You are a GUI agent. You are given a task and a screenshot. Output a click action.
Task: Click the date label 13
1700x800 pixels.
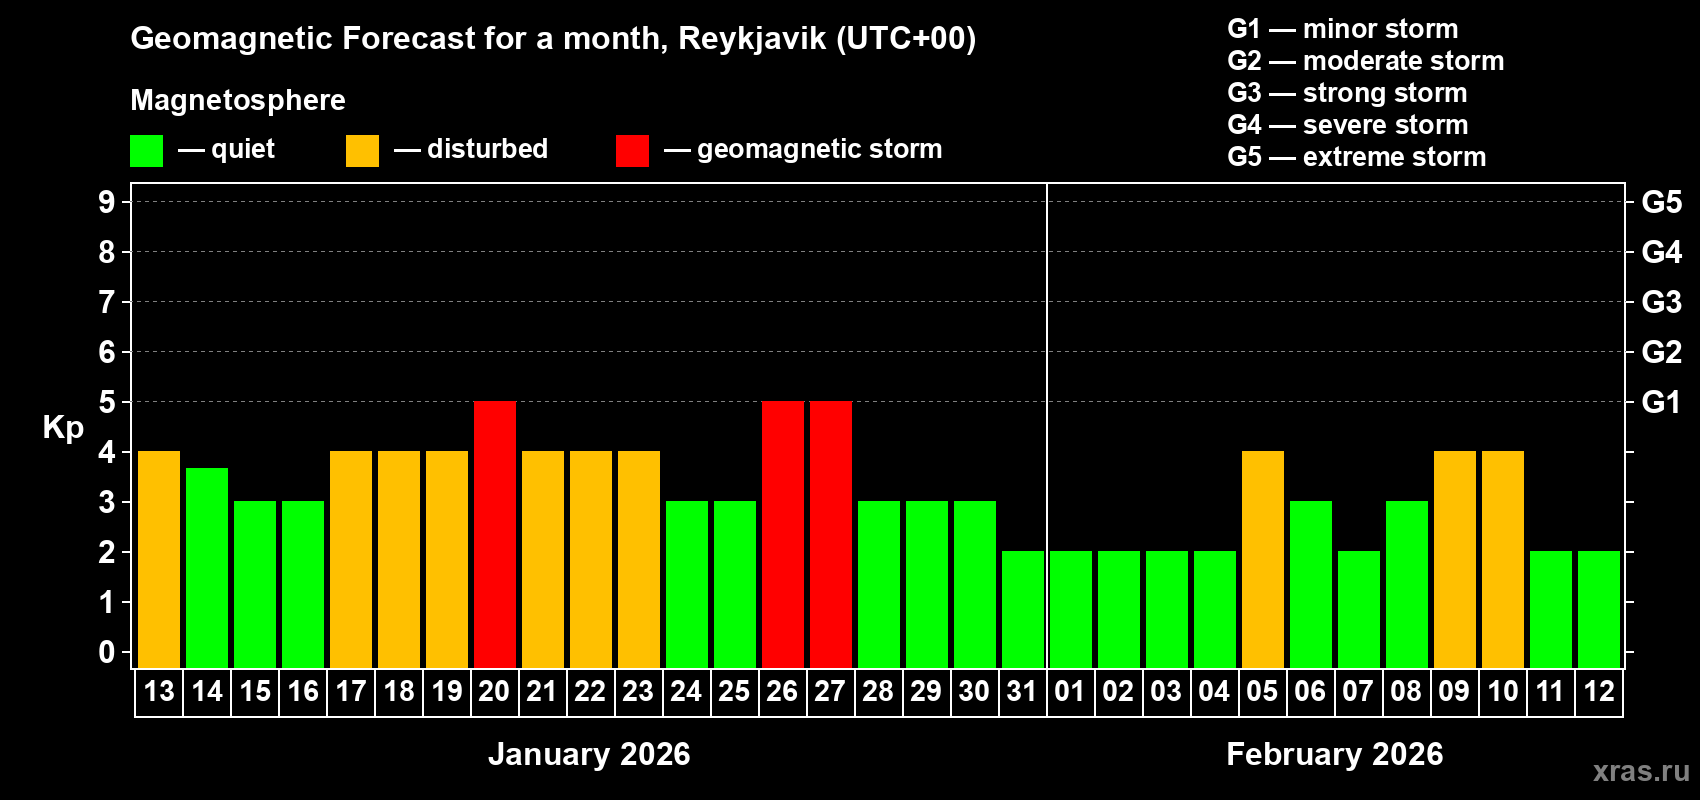159,692
